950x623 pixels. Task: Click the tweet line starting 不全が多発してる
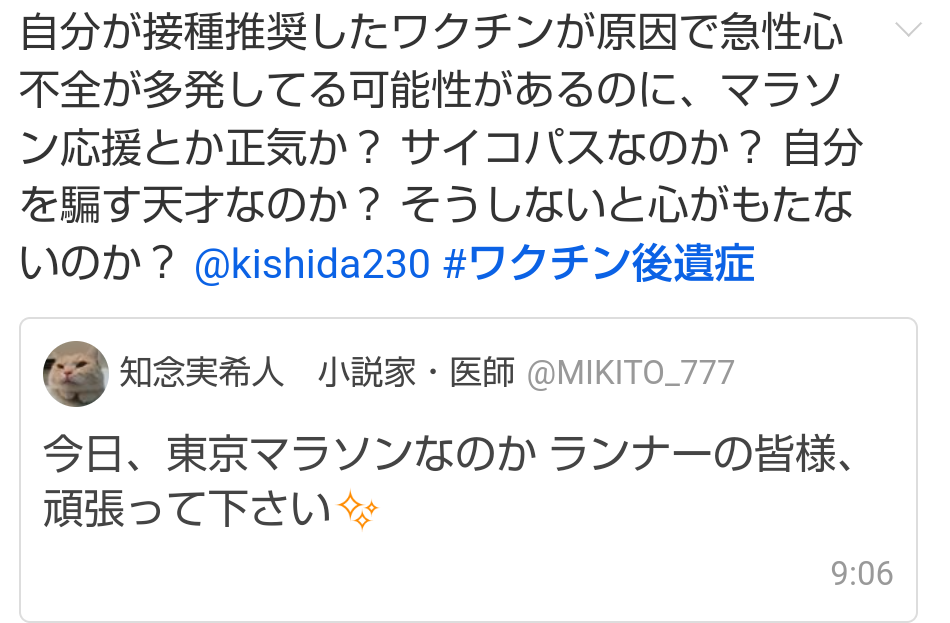pyautogui.click(x=430, y=90)
